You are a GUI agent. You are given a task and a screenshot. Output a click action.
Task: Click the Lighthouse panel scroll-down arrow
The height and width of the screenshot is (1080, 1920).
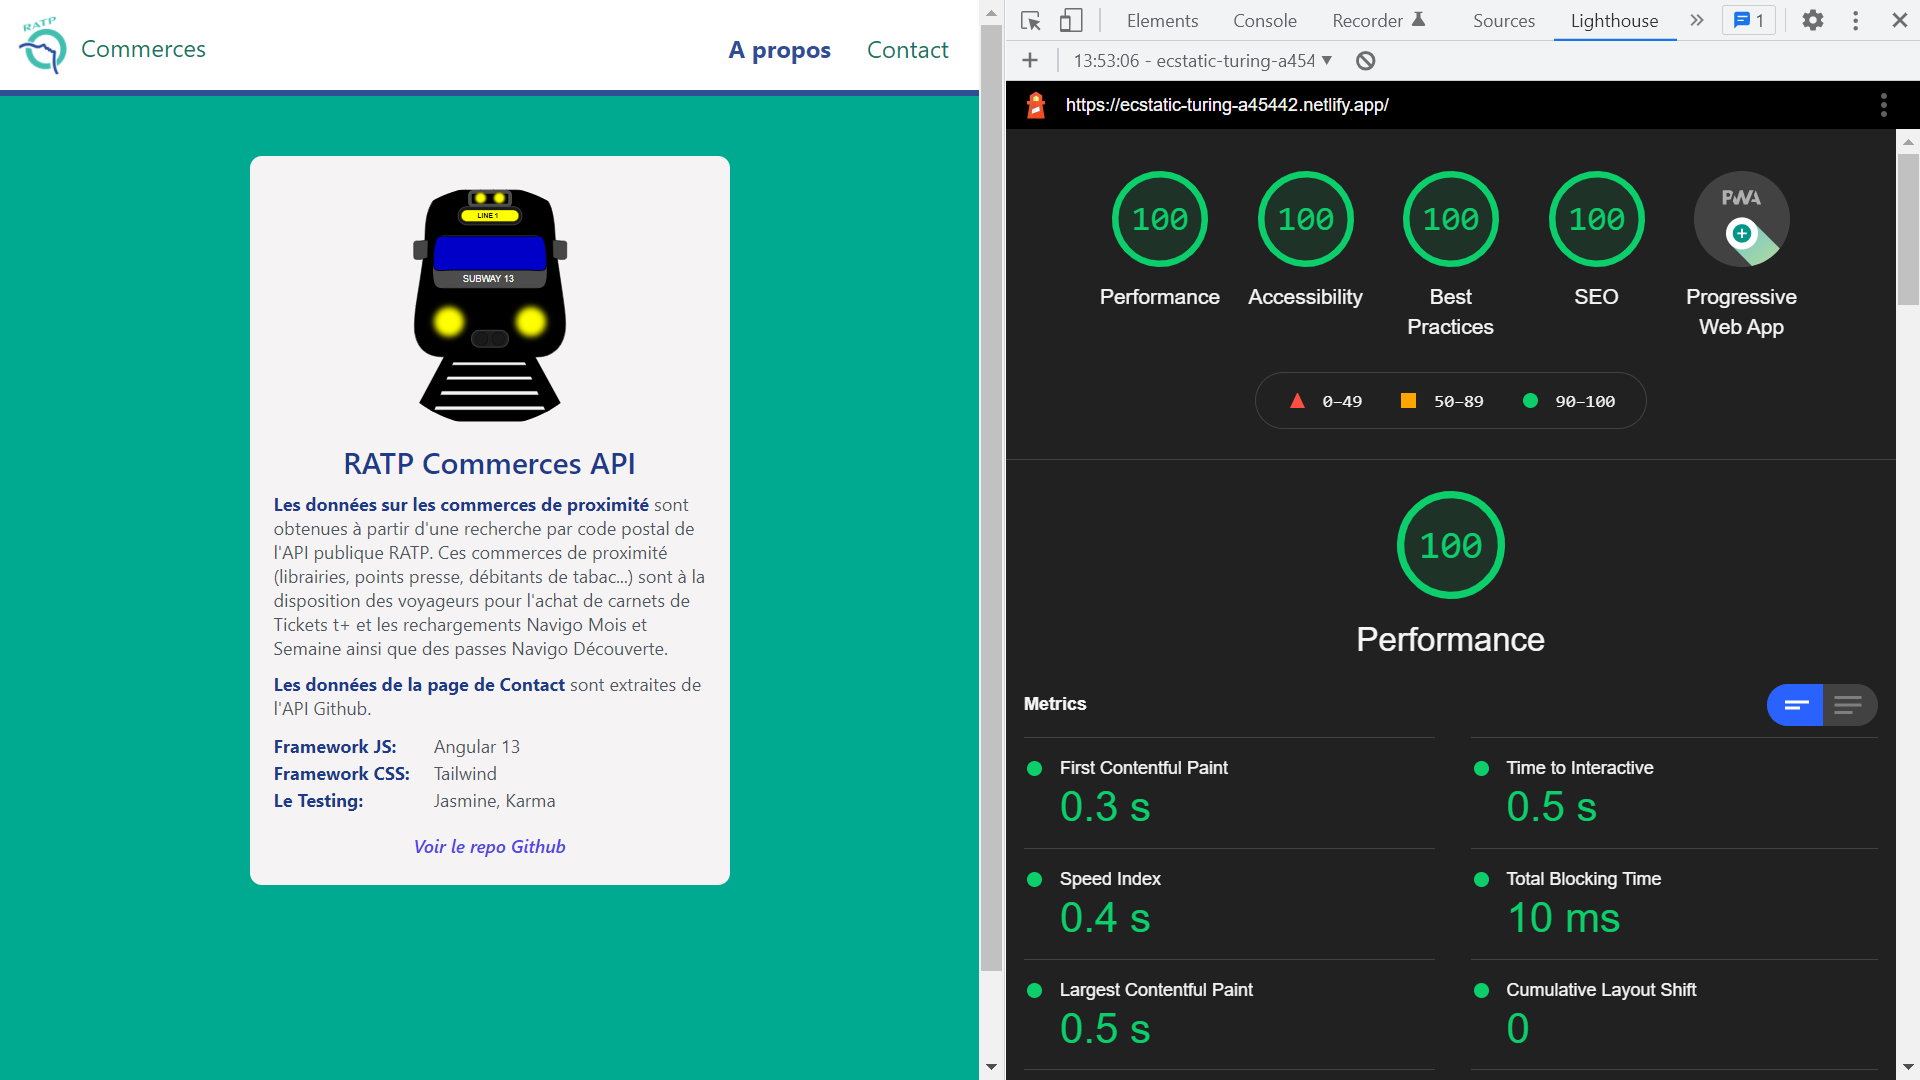[x=1908, y=1067]
